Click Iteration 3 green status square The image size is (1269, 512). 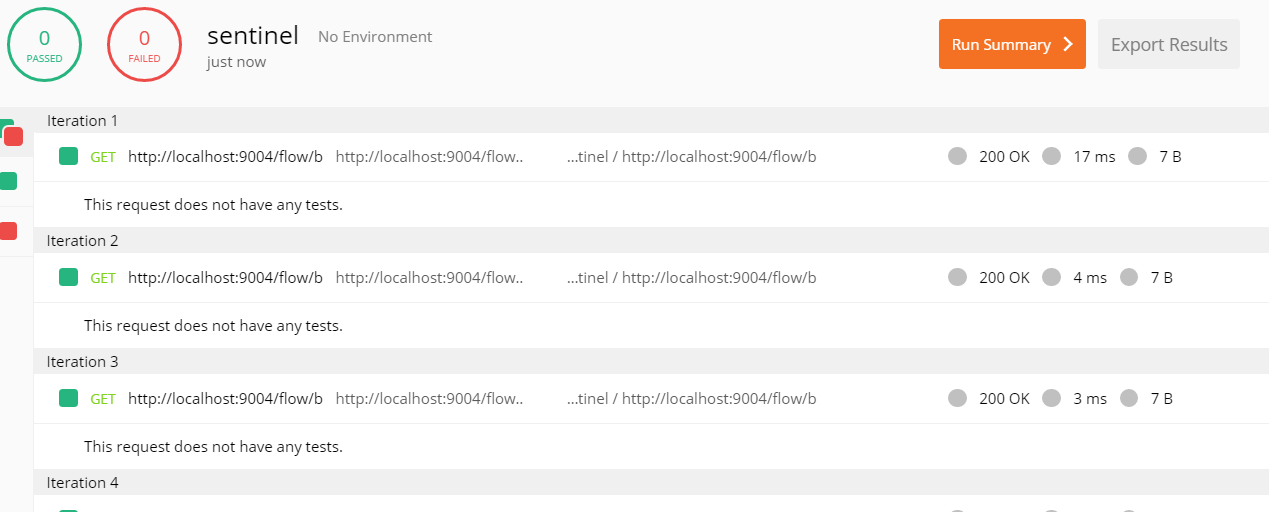(68, 398)
